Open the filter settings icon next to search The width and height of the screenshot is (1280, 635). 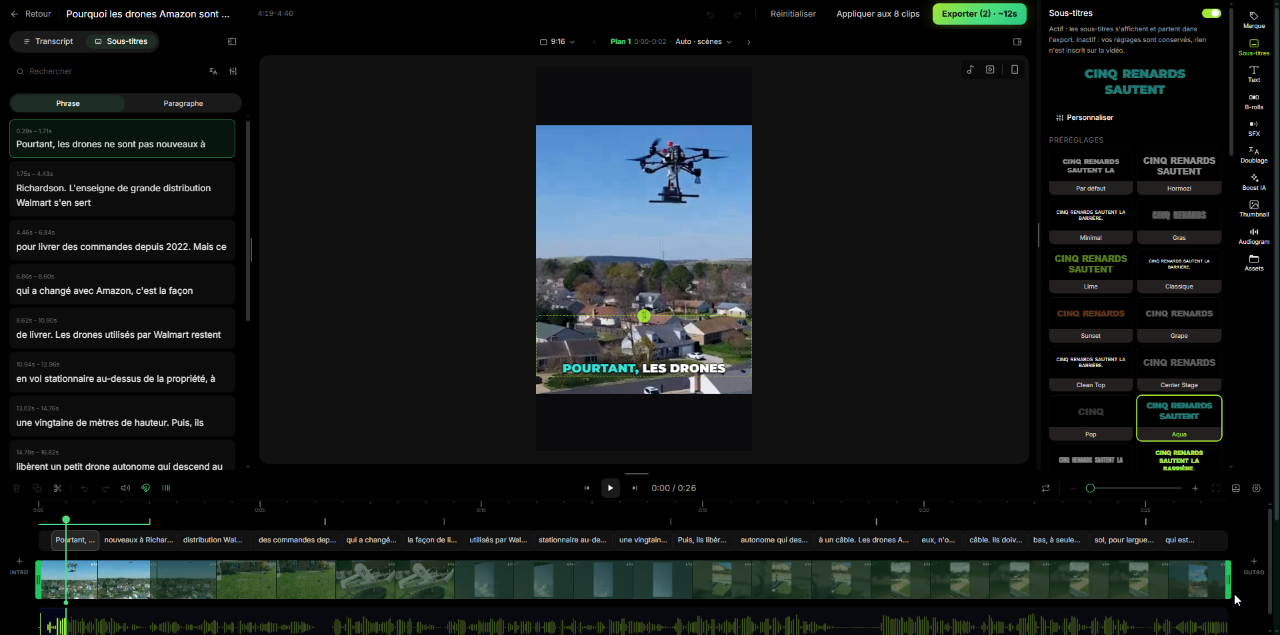(233, 71)
